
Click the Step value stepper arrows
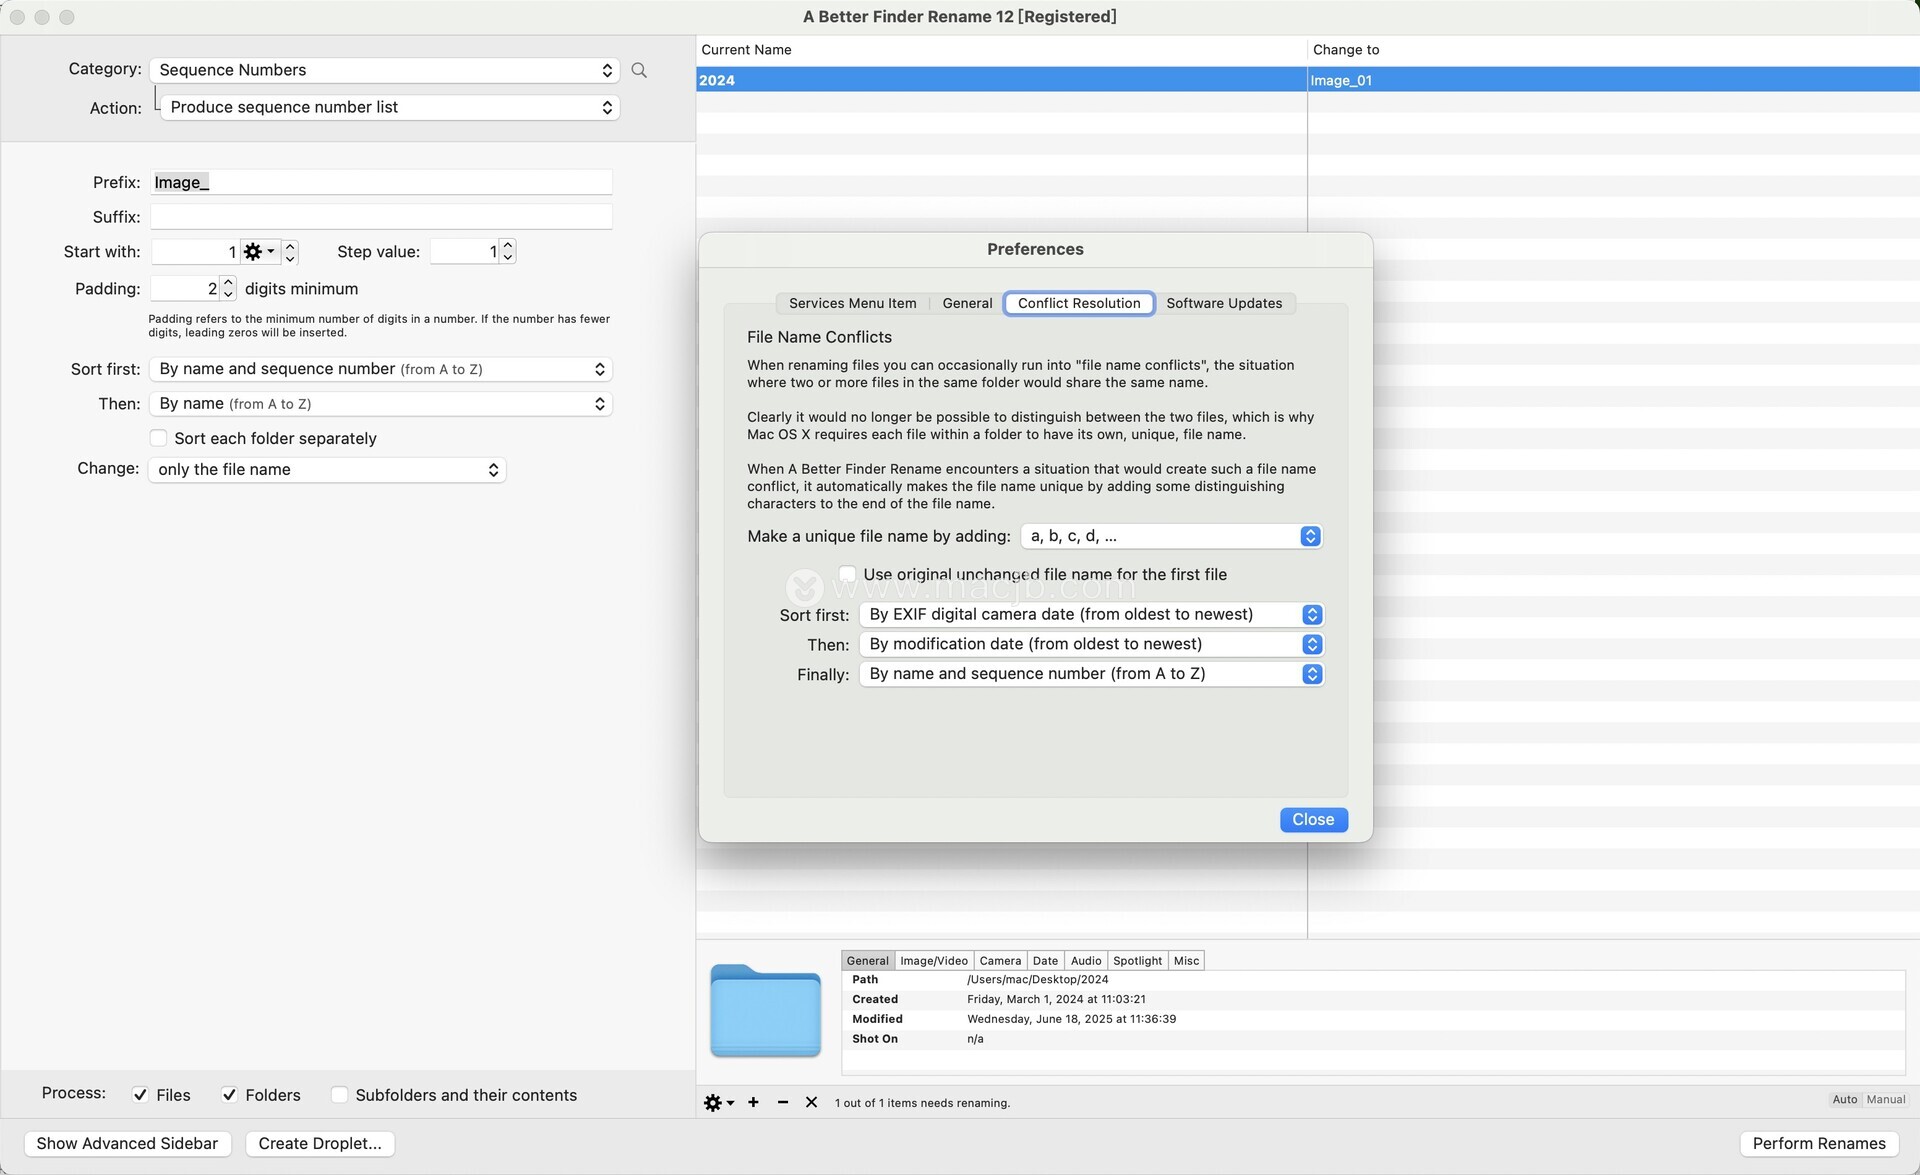tap(508, 251)
